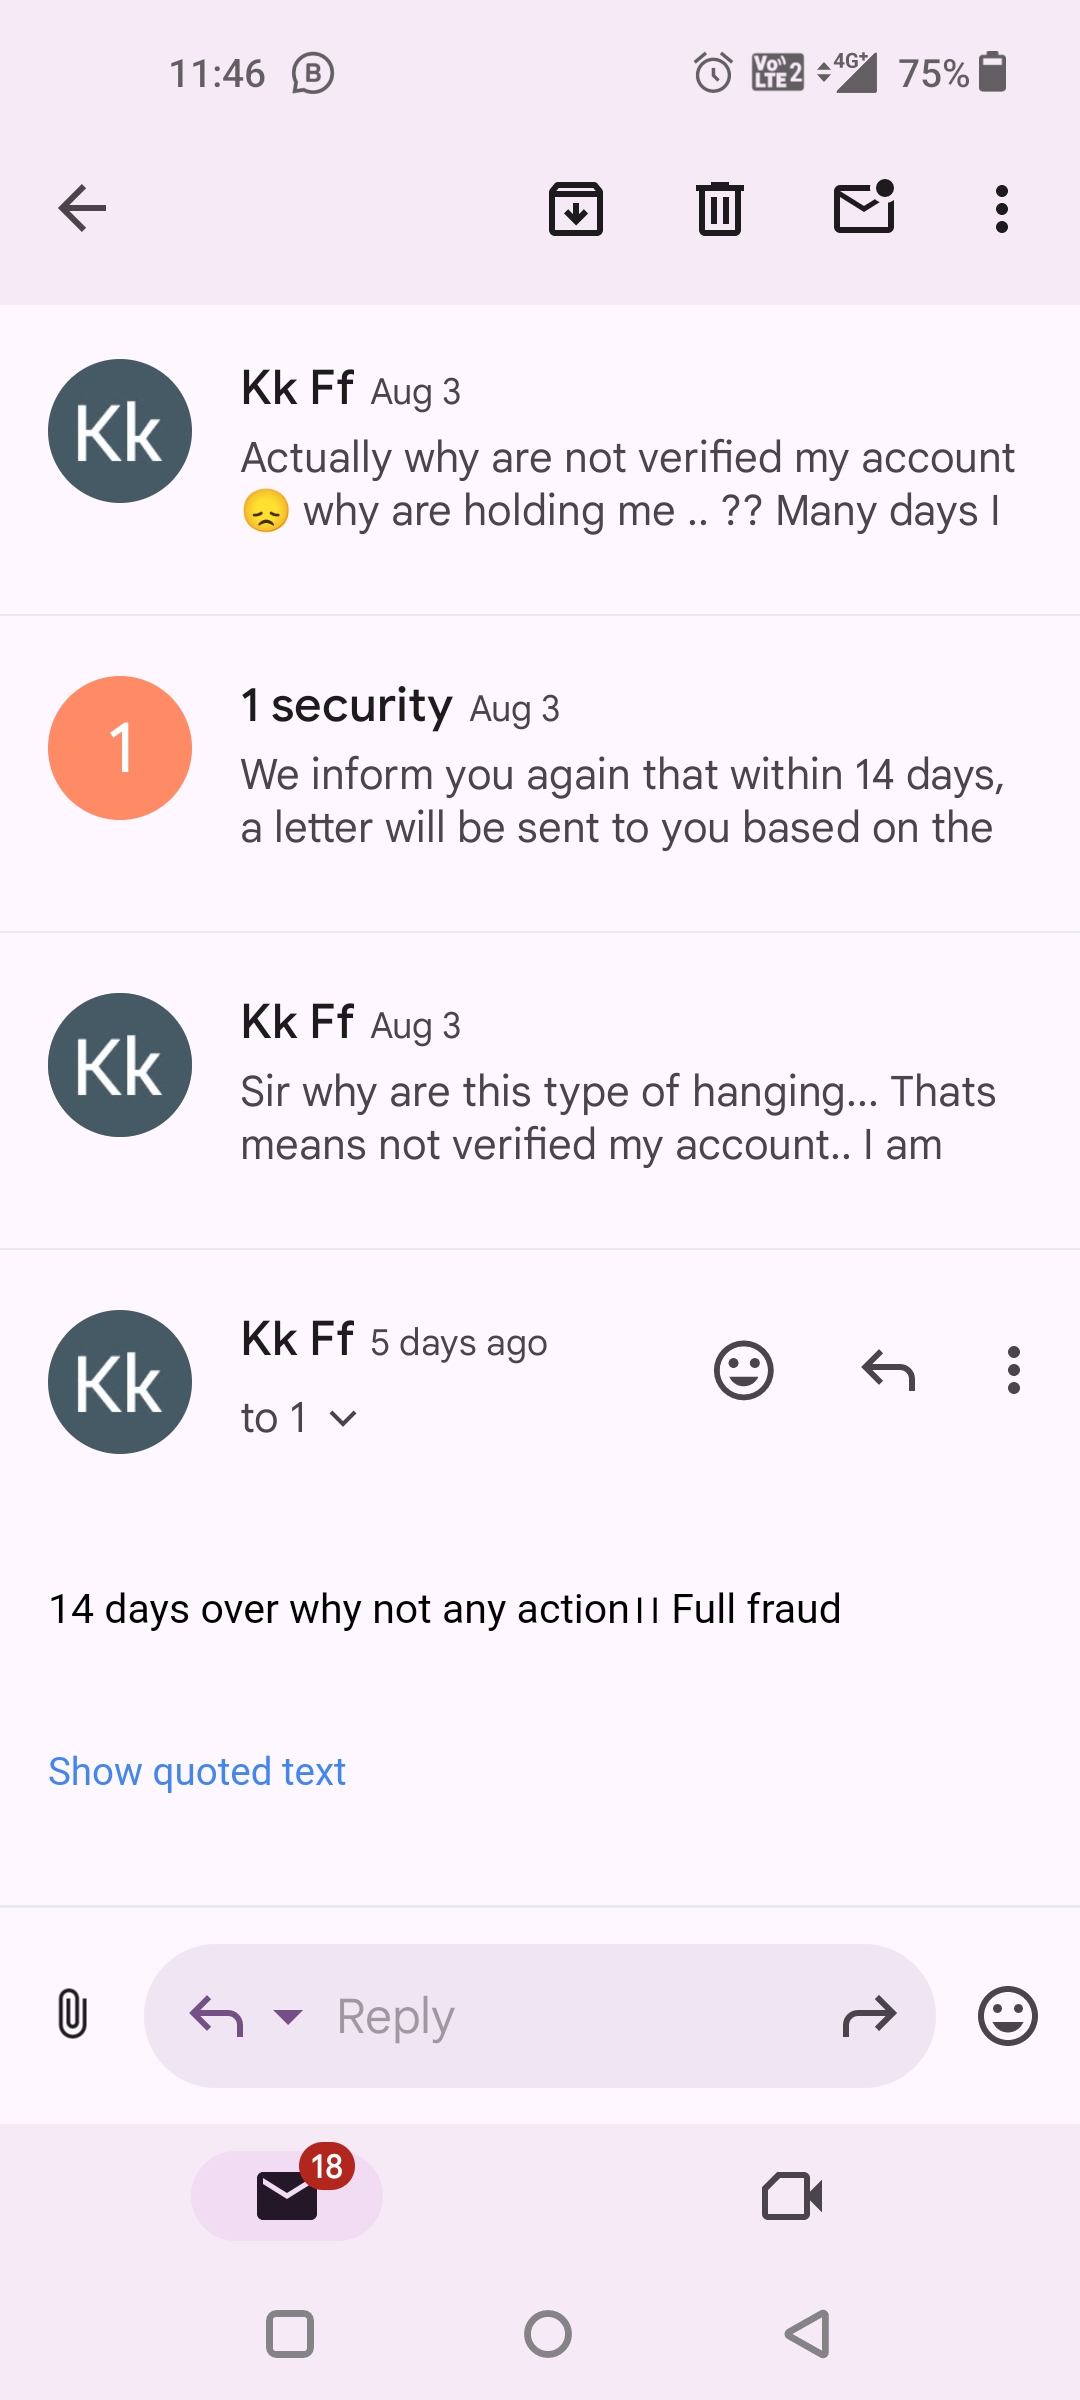Archive this email conversation
This screenshot has width=1080, height=2400.
(x=576, y=209)
